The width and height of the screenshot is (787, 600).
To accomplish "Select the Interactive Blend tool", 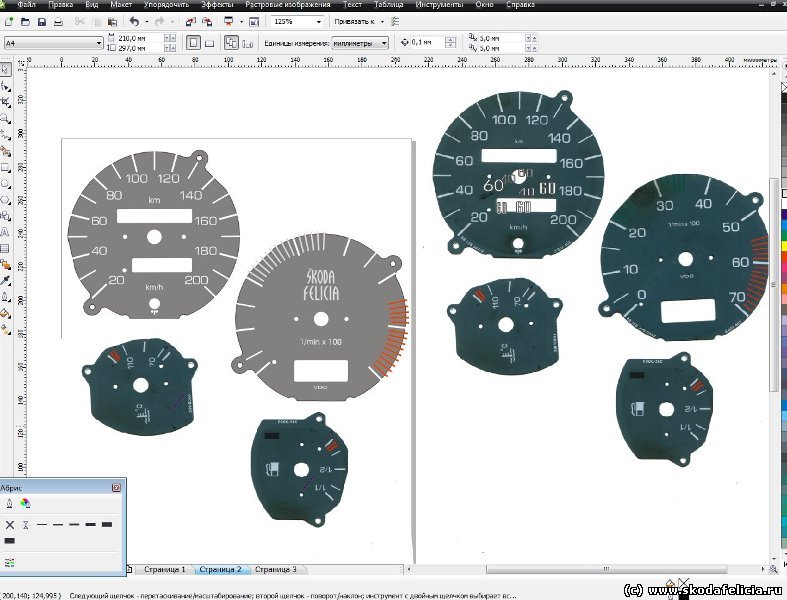I will (x=5, y=265).
